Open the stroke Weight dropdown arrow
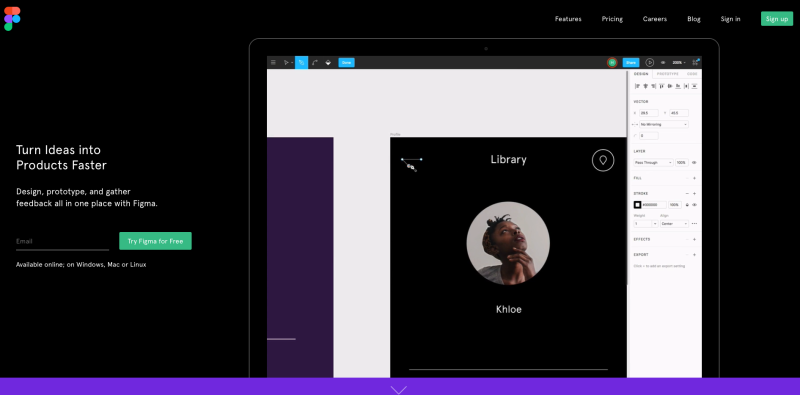 655,224
